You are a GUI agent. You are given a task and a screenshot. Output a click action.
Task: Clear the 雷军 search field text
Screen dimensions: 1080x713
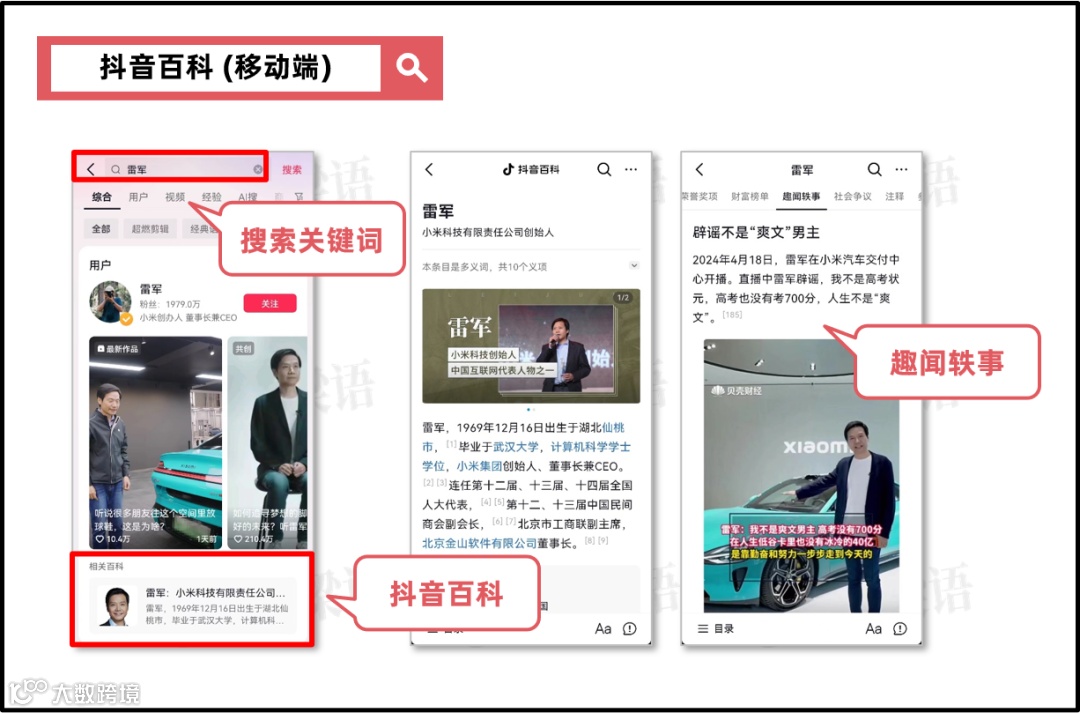(258, 169)
